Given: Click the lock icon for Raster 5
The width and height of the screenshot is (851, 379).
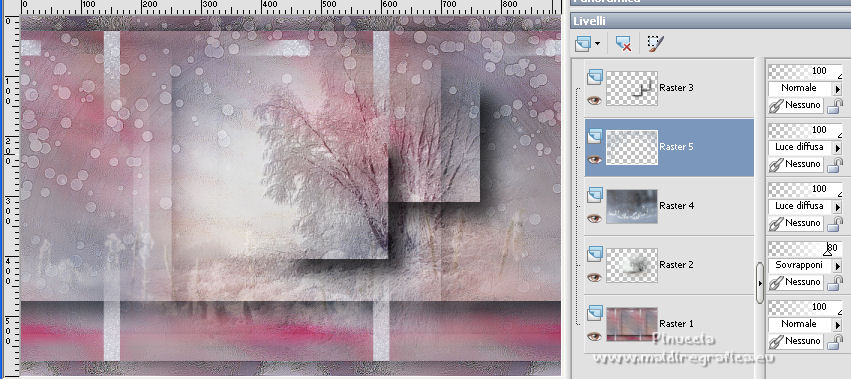Looking at the screenshot, I should pos(834,164).
